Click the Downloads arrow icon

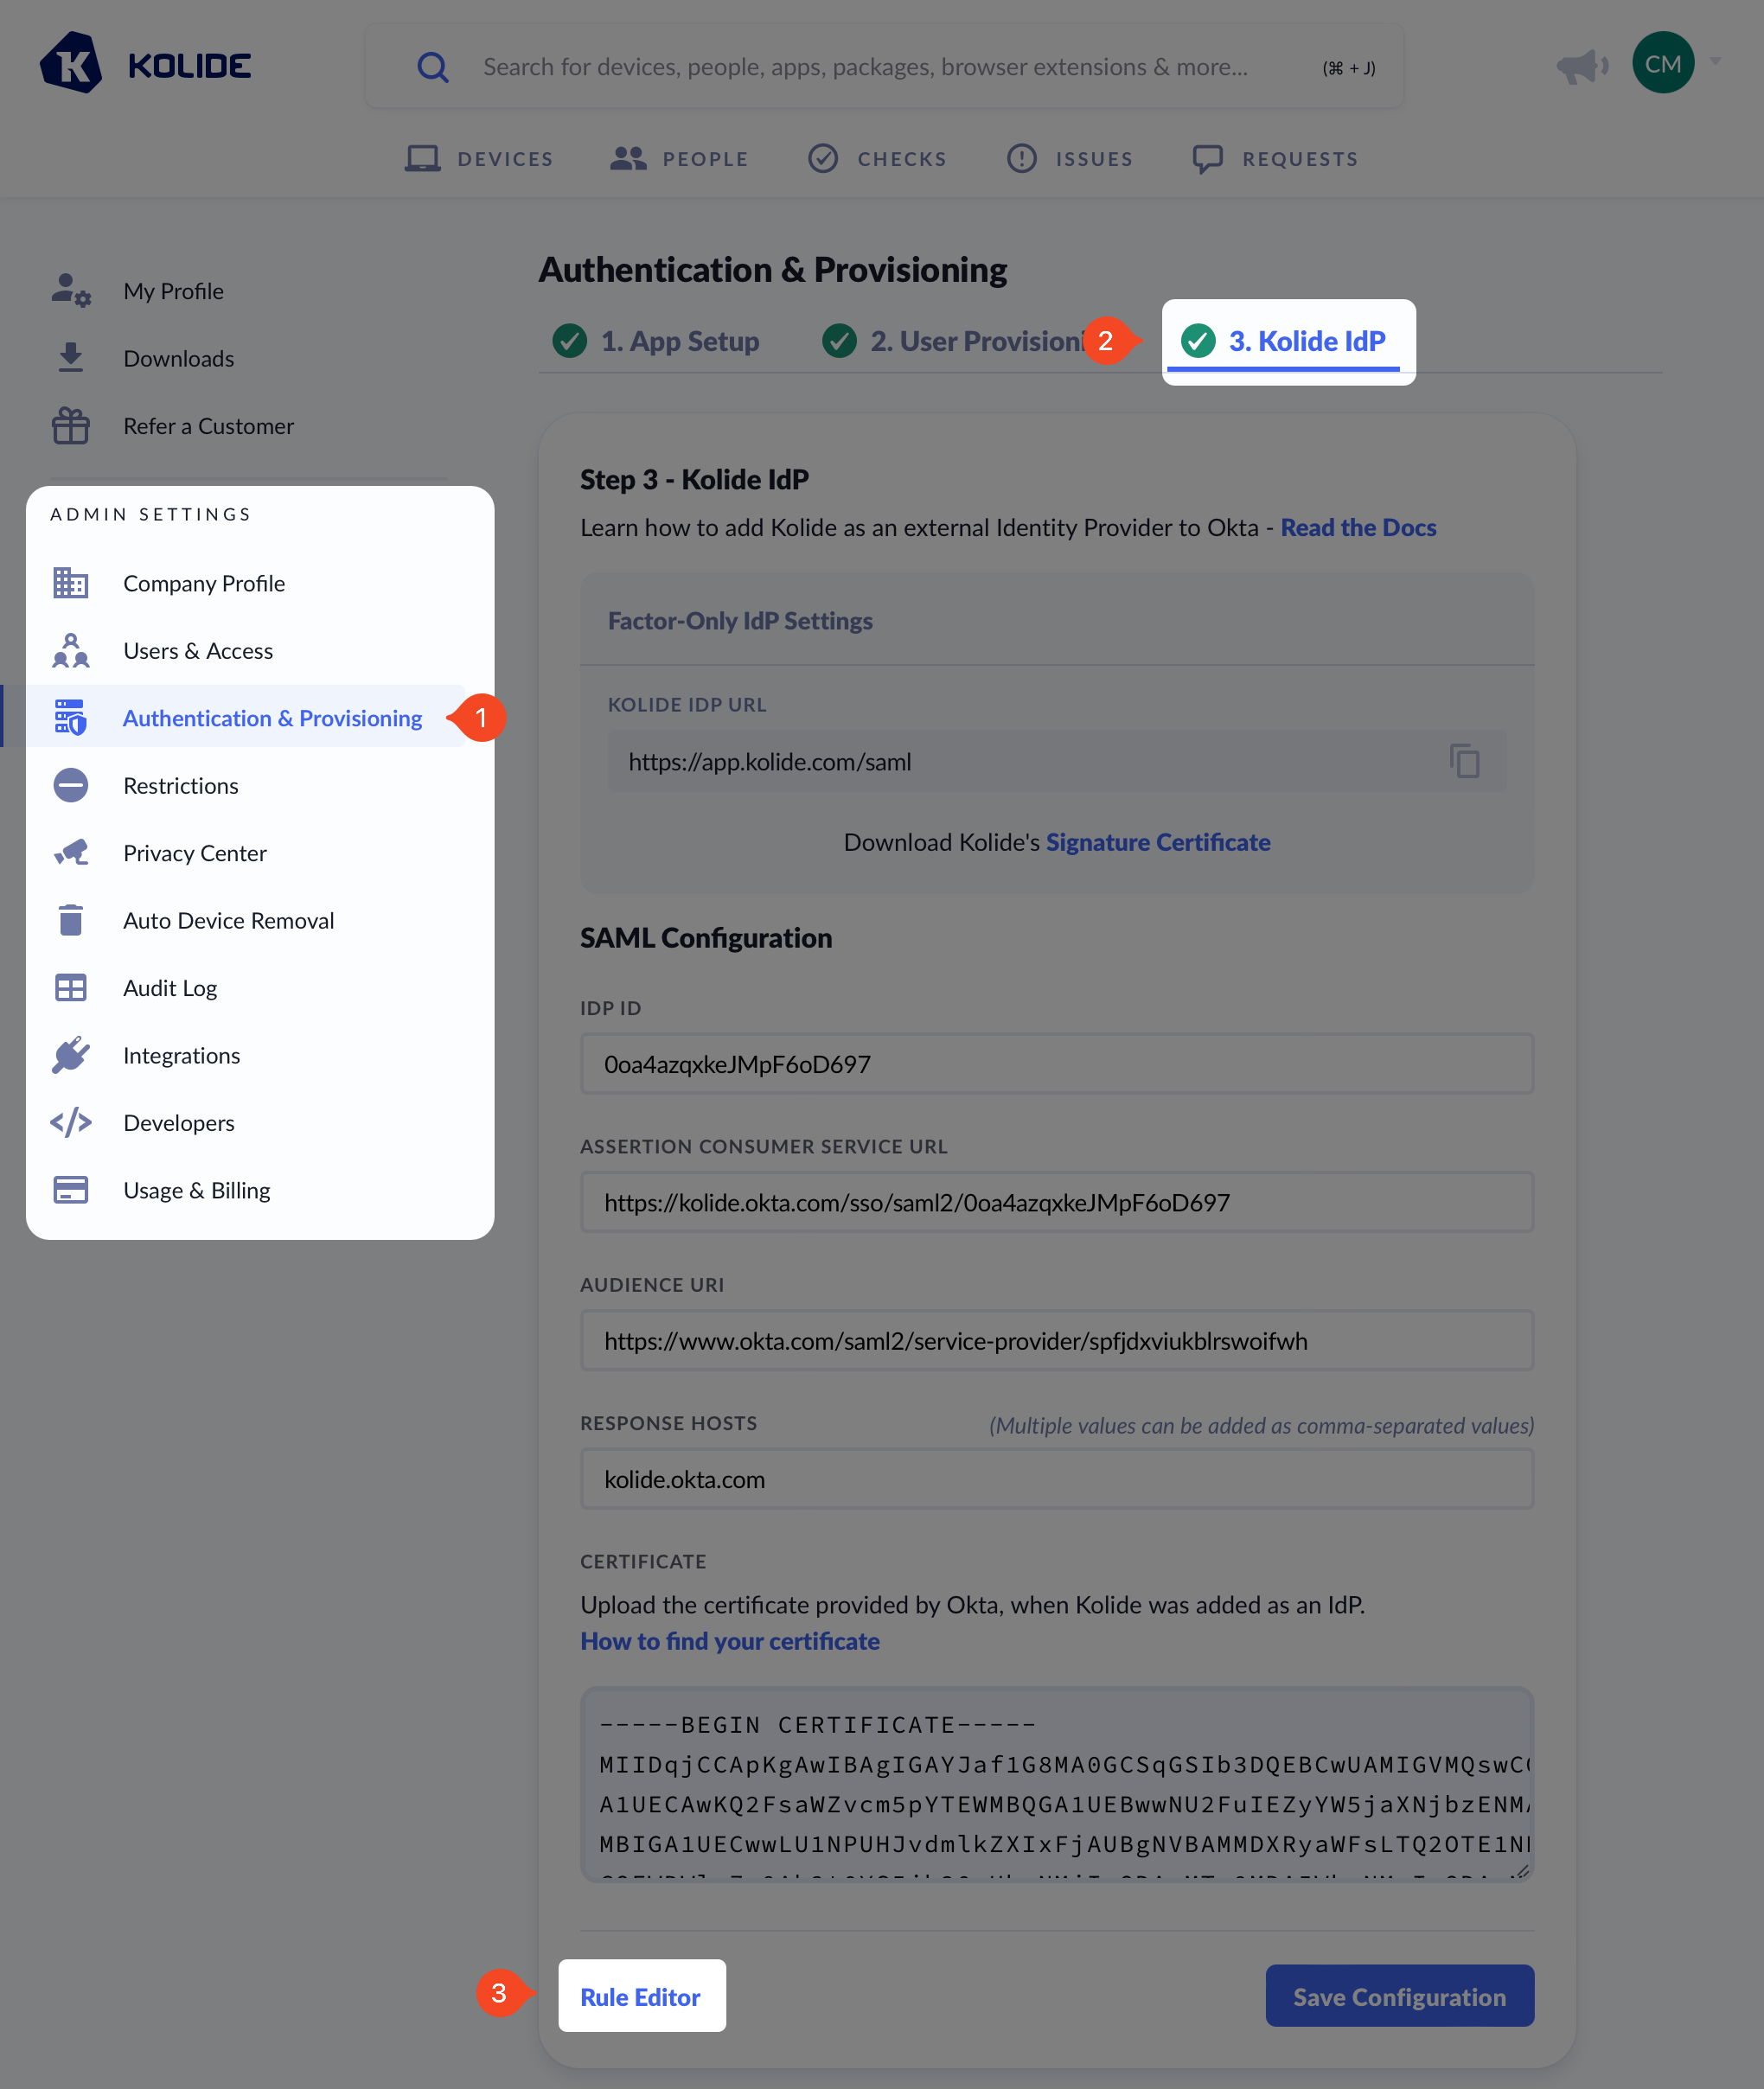click(x=71, y=358)
